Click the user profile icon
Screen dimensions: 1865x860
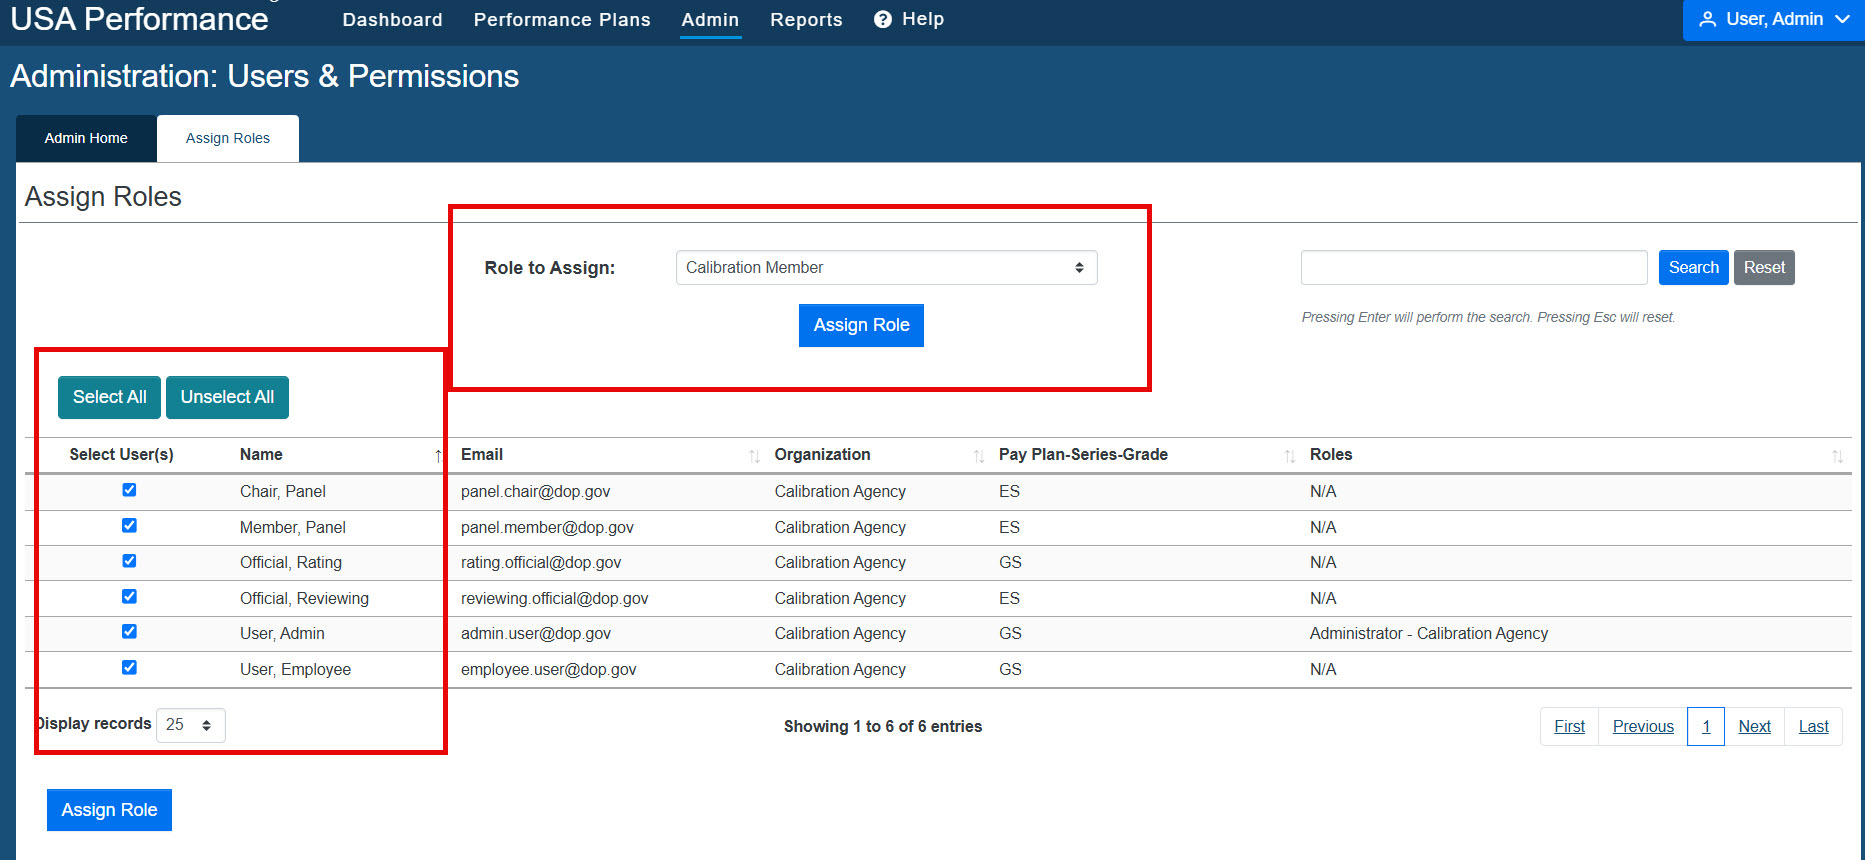(x=1708, y=19)
